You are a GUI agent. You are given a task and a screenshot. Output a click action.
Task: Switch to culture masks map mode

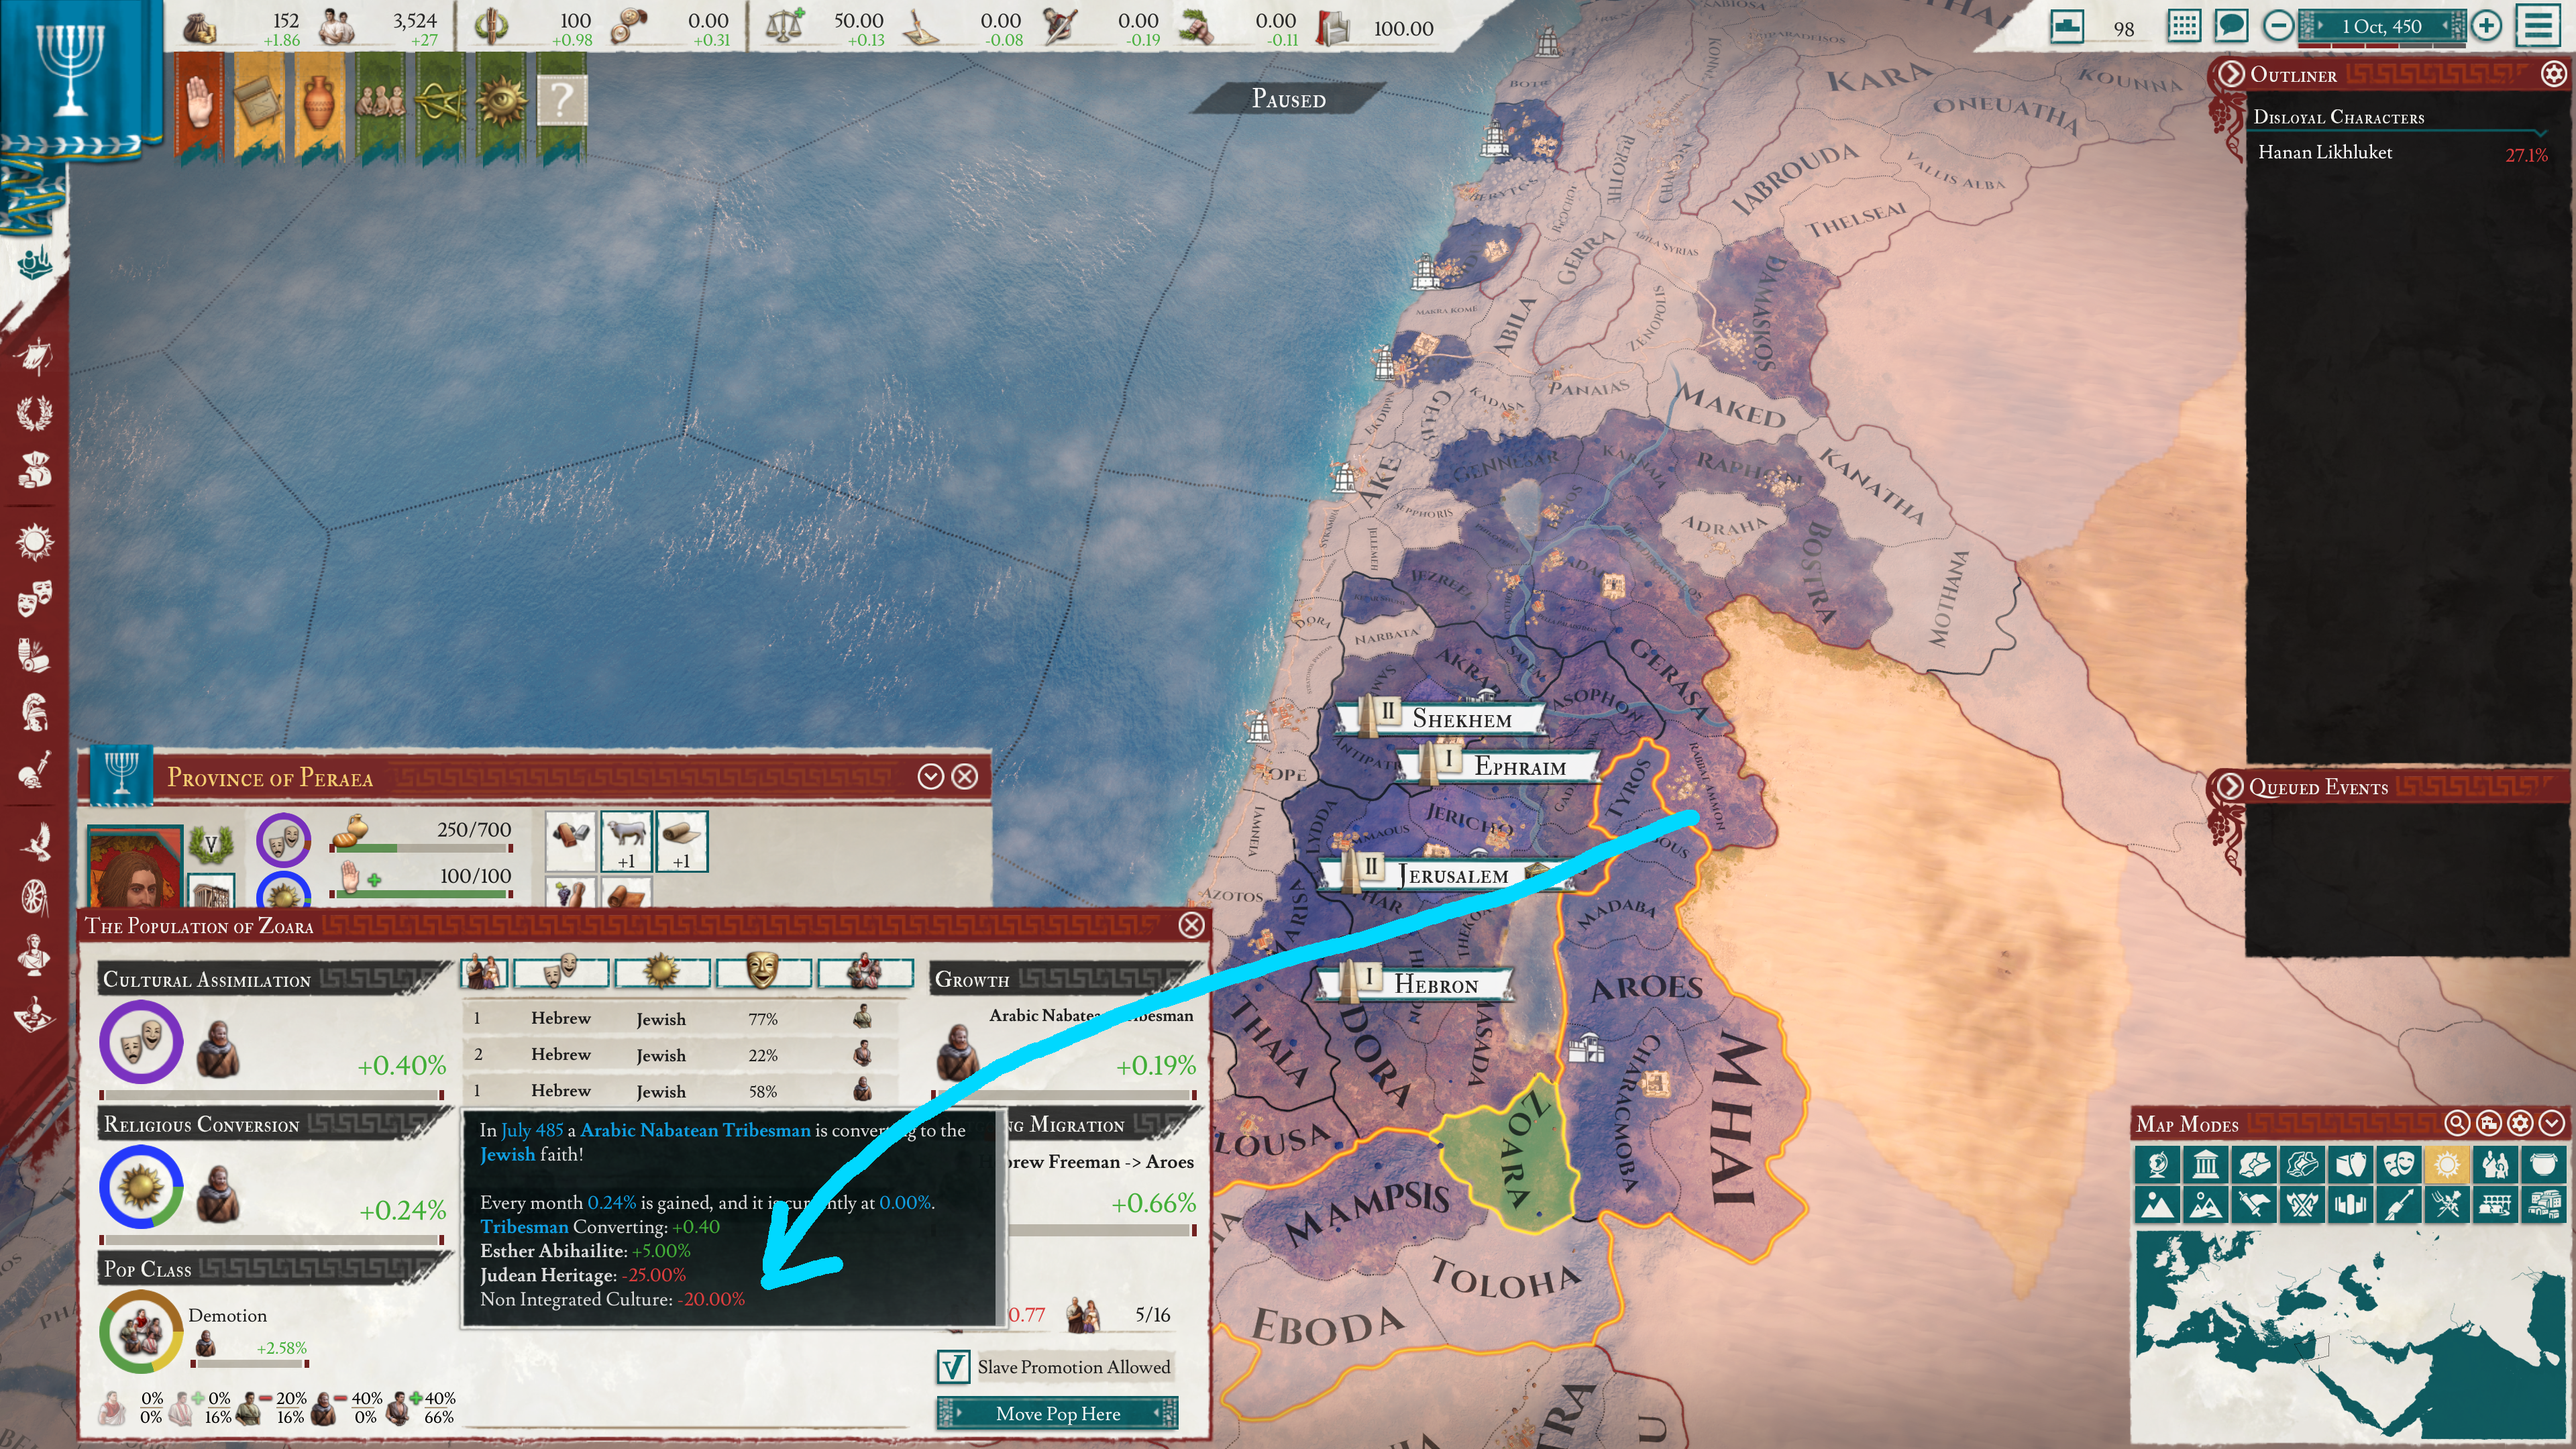click(x=2398, y=1165)
